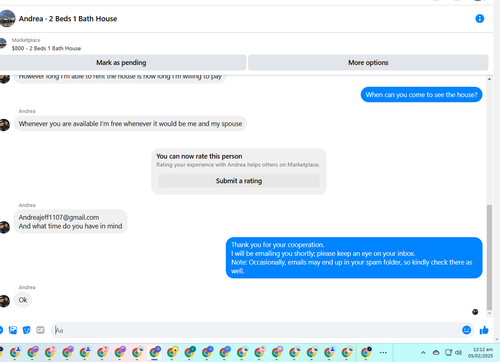Click Andrea's avatar beside the Ok message
Viewport: 500px width, 362px height.
coord(5,301)
